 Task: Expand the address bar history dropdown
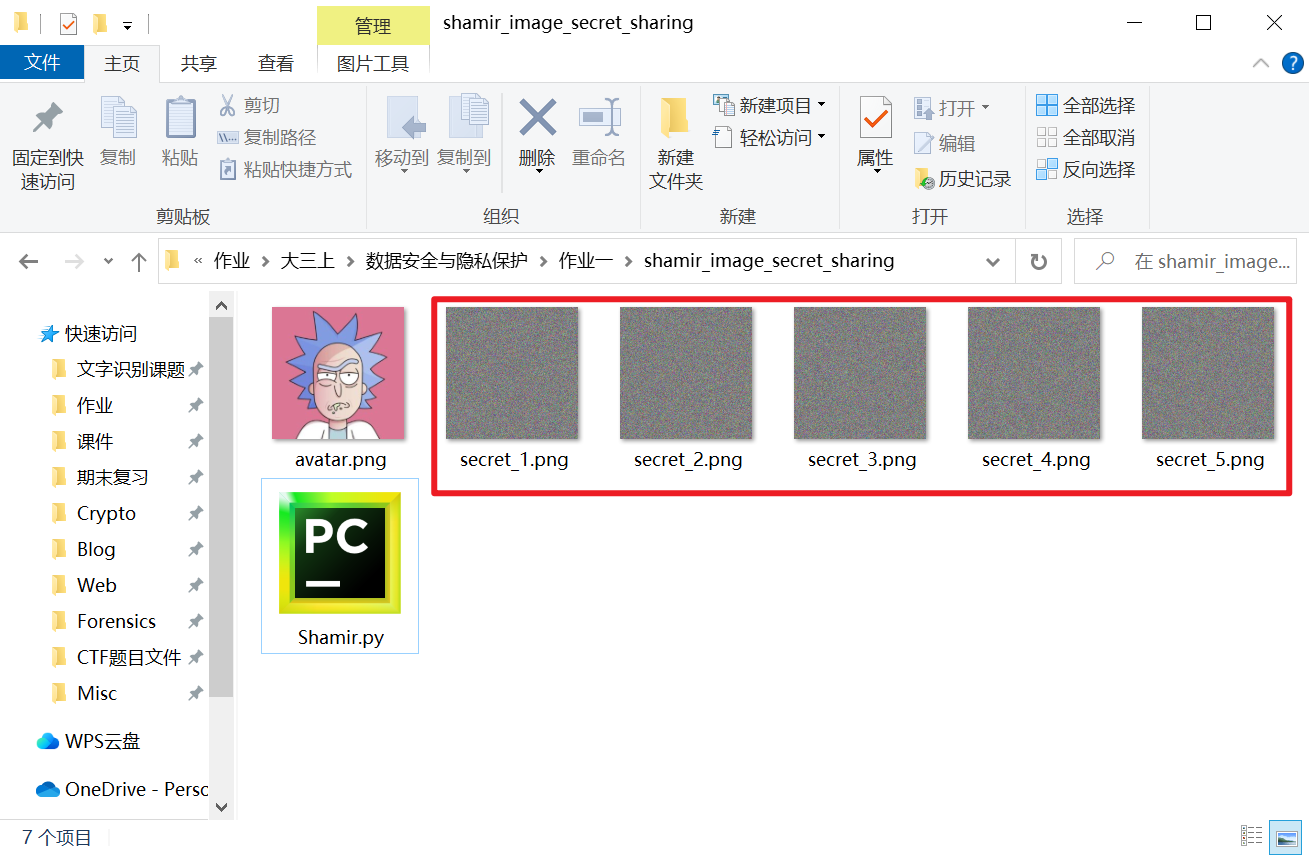point(992,260)
